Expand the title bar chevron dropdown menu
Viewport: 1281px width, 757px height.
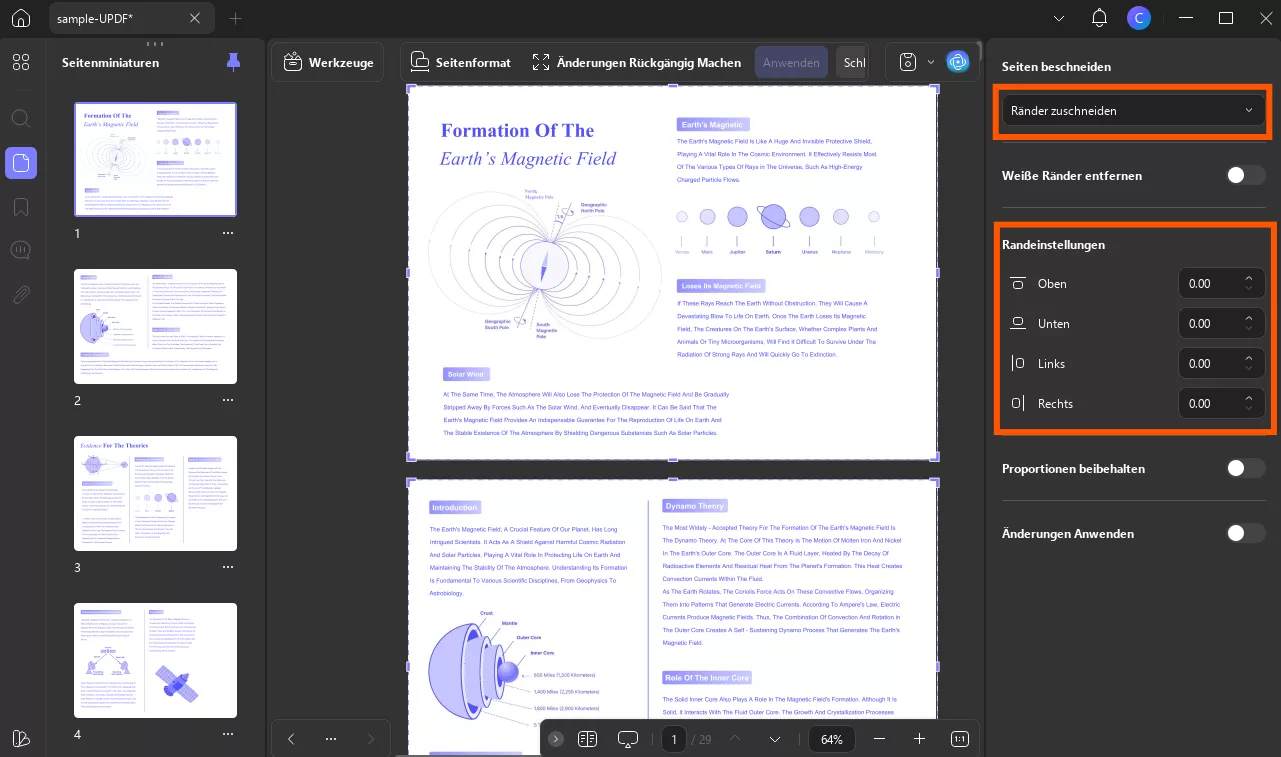point(1060,18)
